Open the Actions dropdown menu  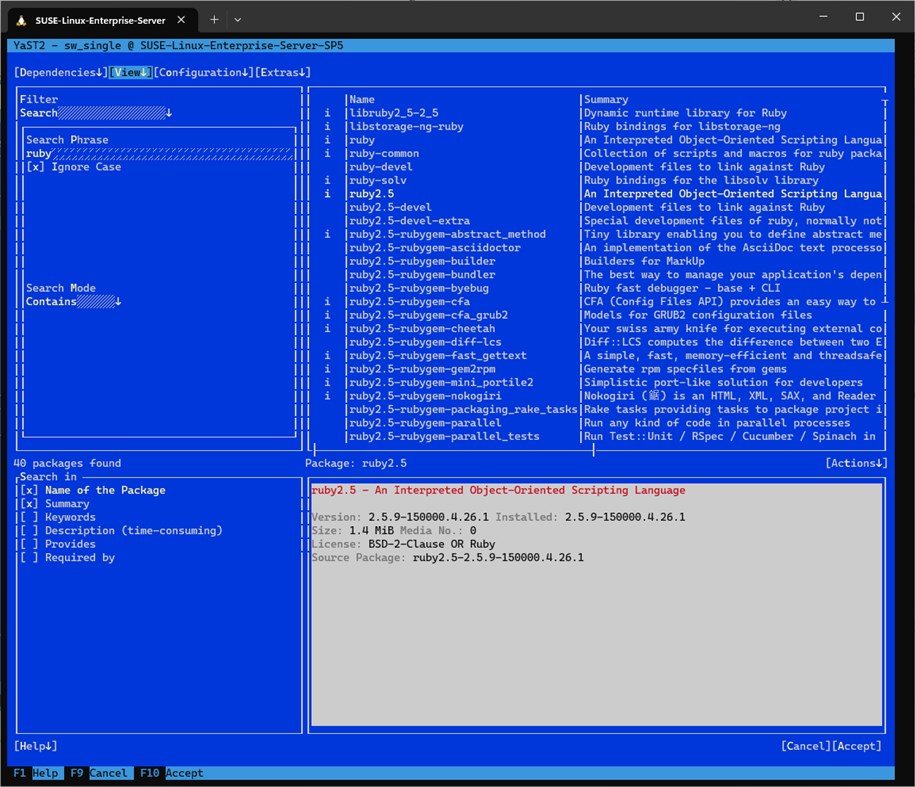click(x=856, y=463)
